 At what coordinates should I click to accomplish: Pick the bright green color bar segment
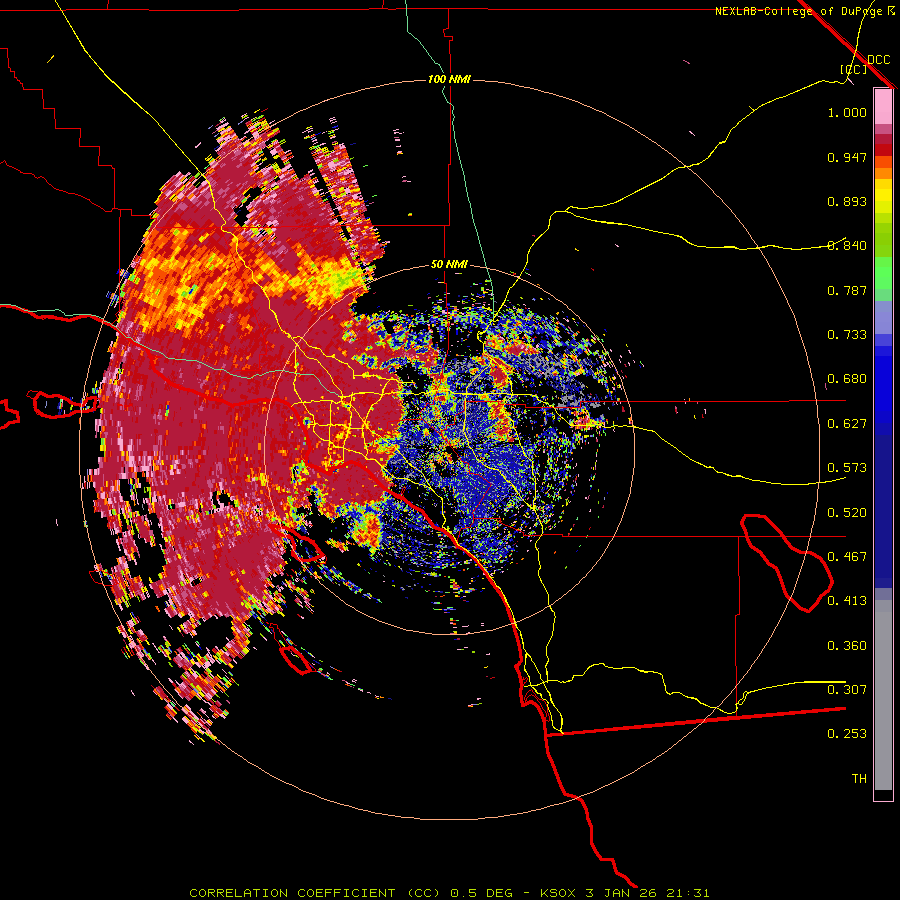(883, 273)
